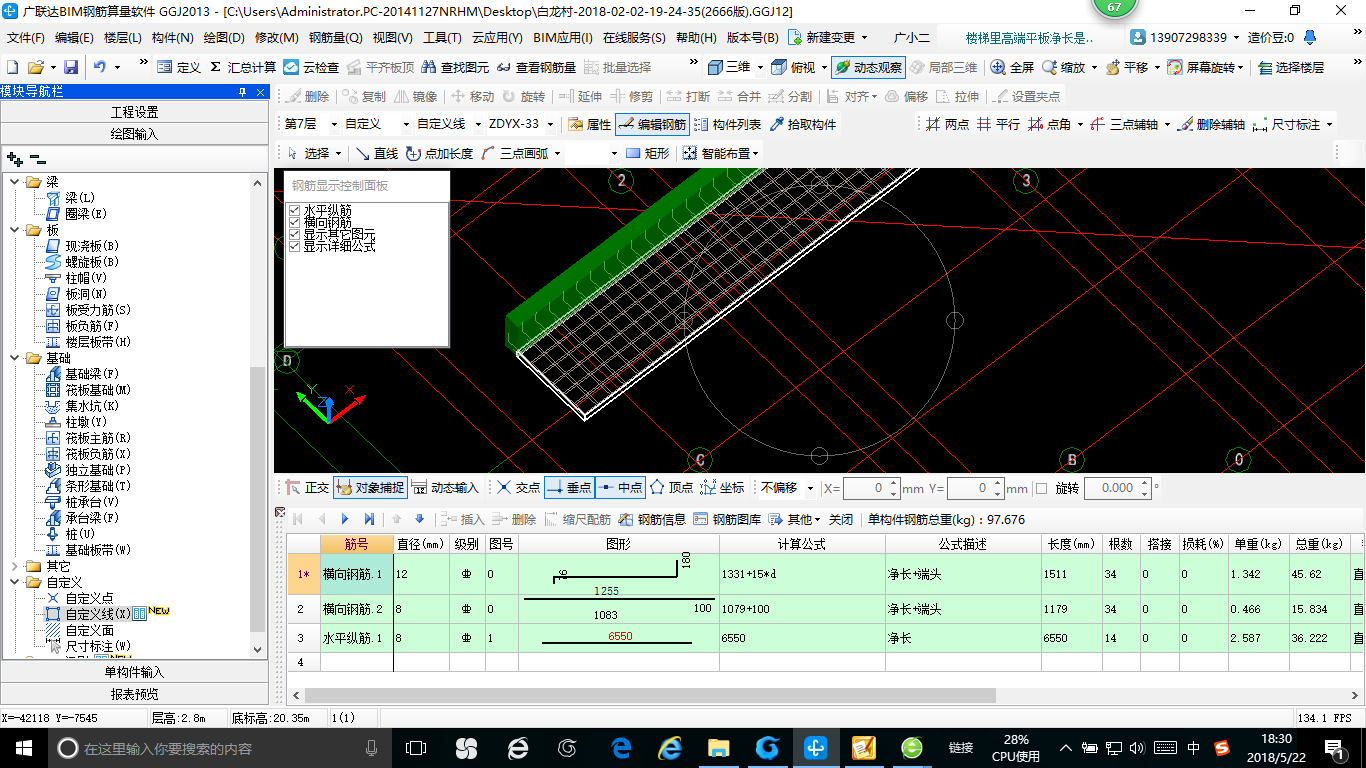Image resolution: width=1366 pixels, height=768 pixels.
Task: Toggle 垂点 perpendicular snap
Action: 569,487
